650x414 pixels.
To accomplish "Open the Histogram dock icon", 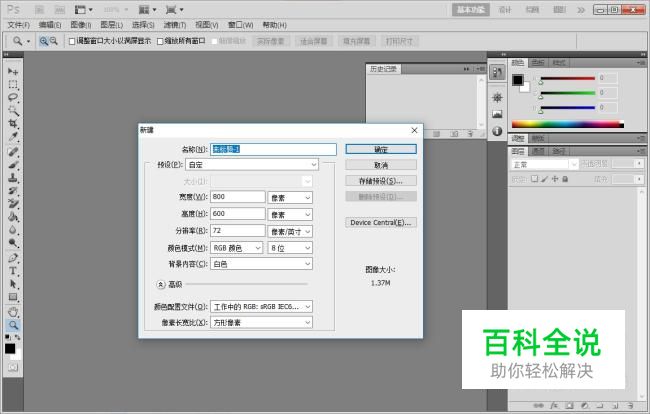I will pyautogui.click(x=497, y=114).
